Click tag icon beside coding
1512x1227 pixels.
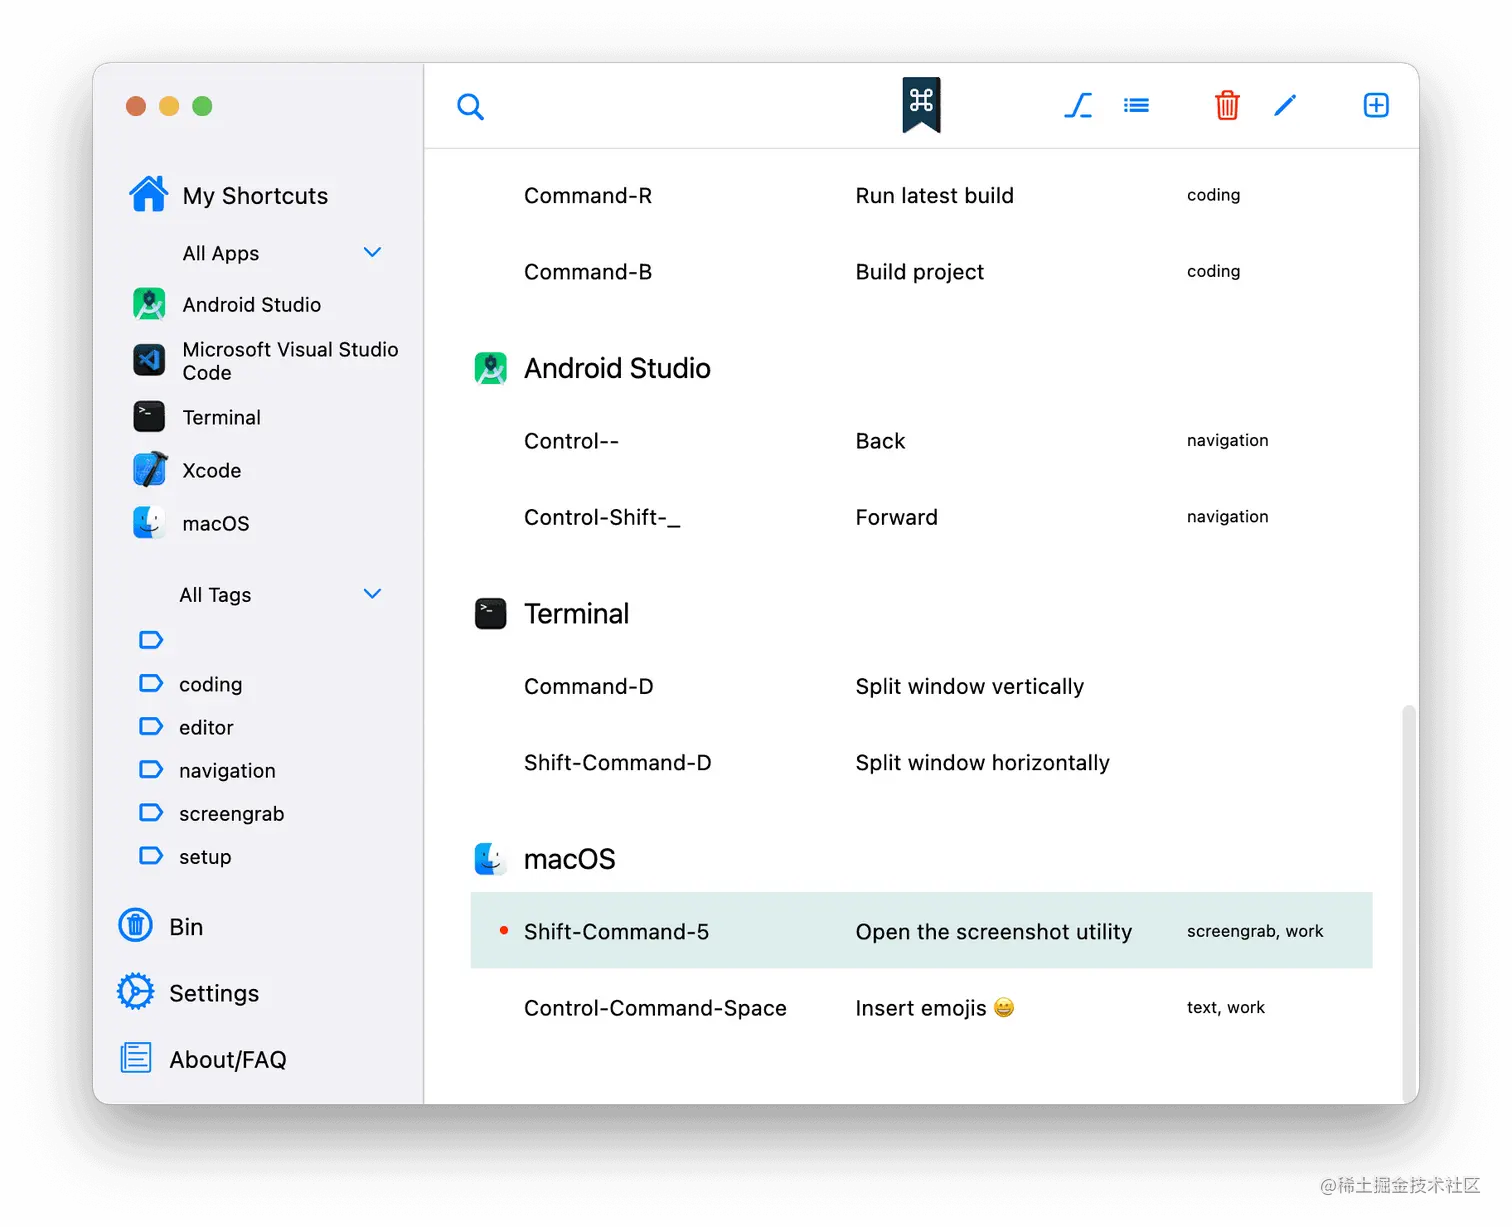[x=151, y=683]
